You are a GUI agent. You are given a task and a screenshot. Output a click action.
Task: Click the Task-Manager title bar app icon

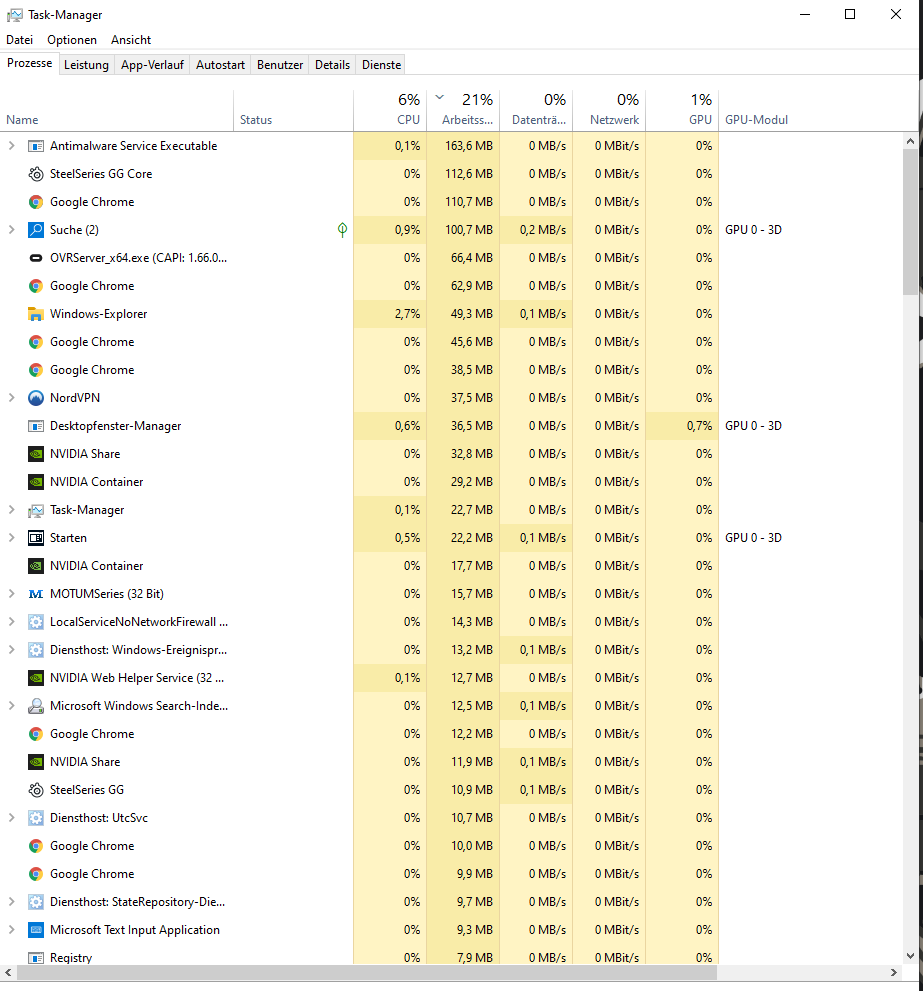15,15
